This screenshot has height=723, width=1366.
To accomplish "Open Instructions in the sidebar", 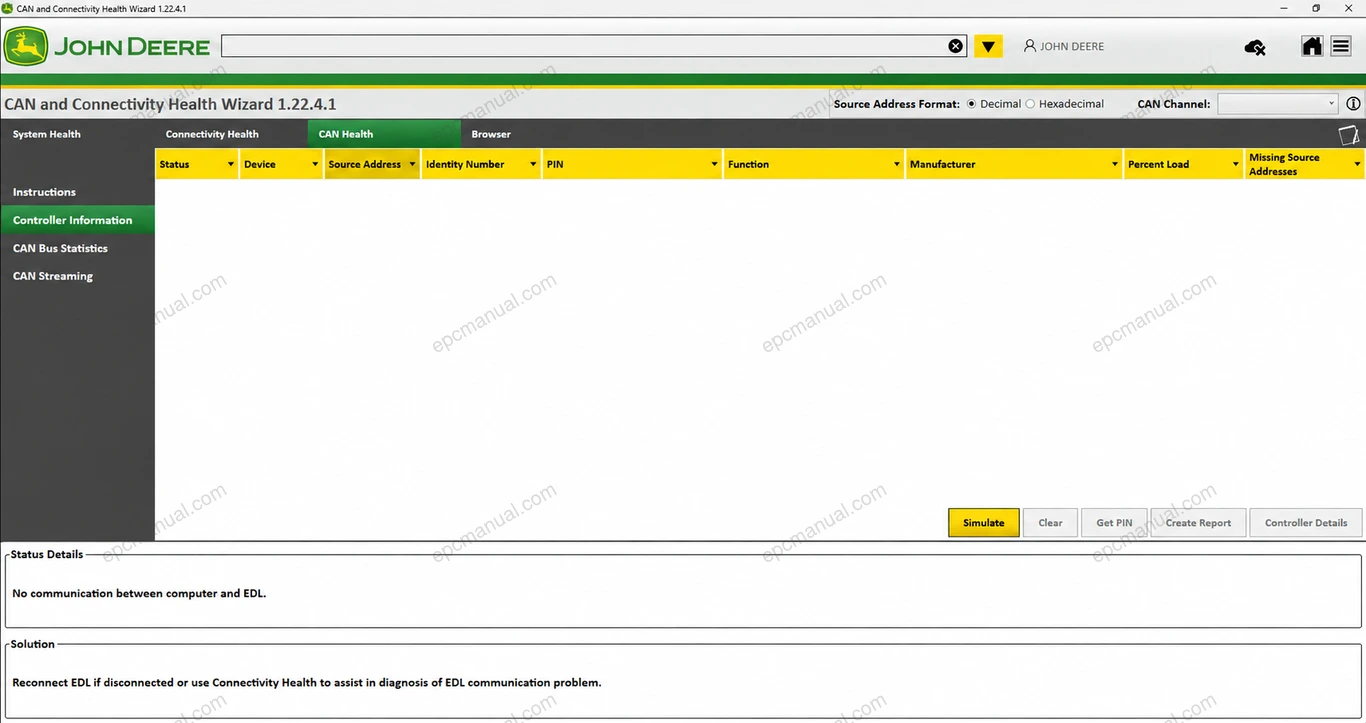I will [44, 192].
